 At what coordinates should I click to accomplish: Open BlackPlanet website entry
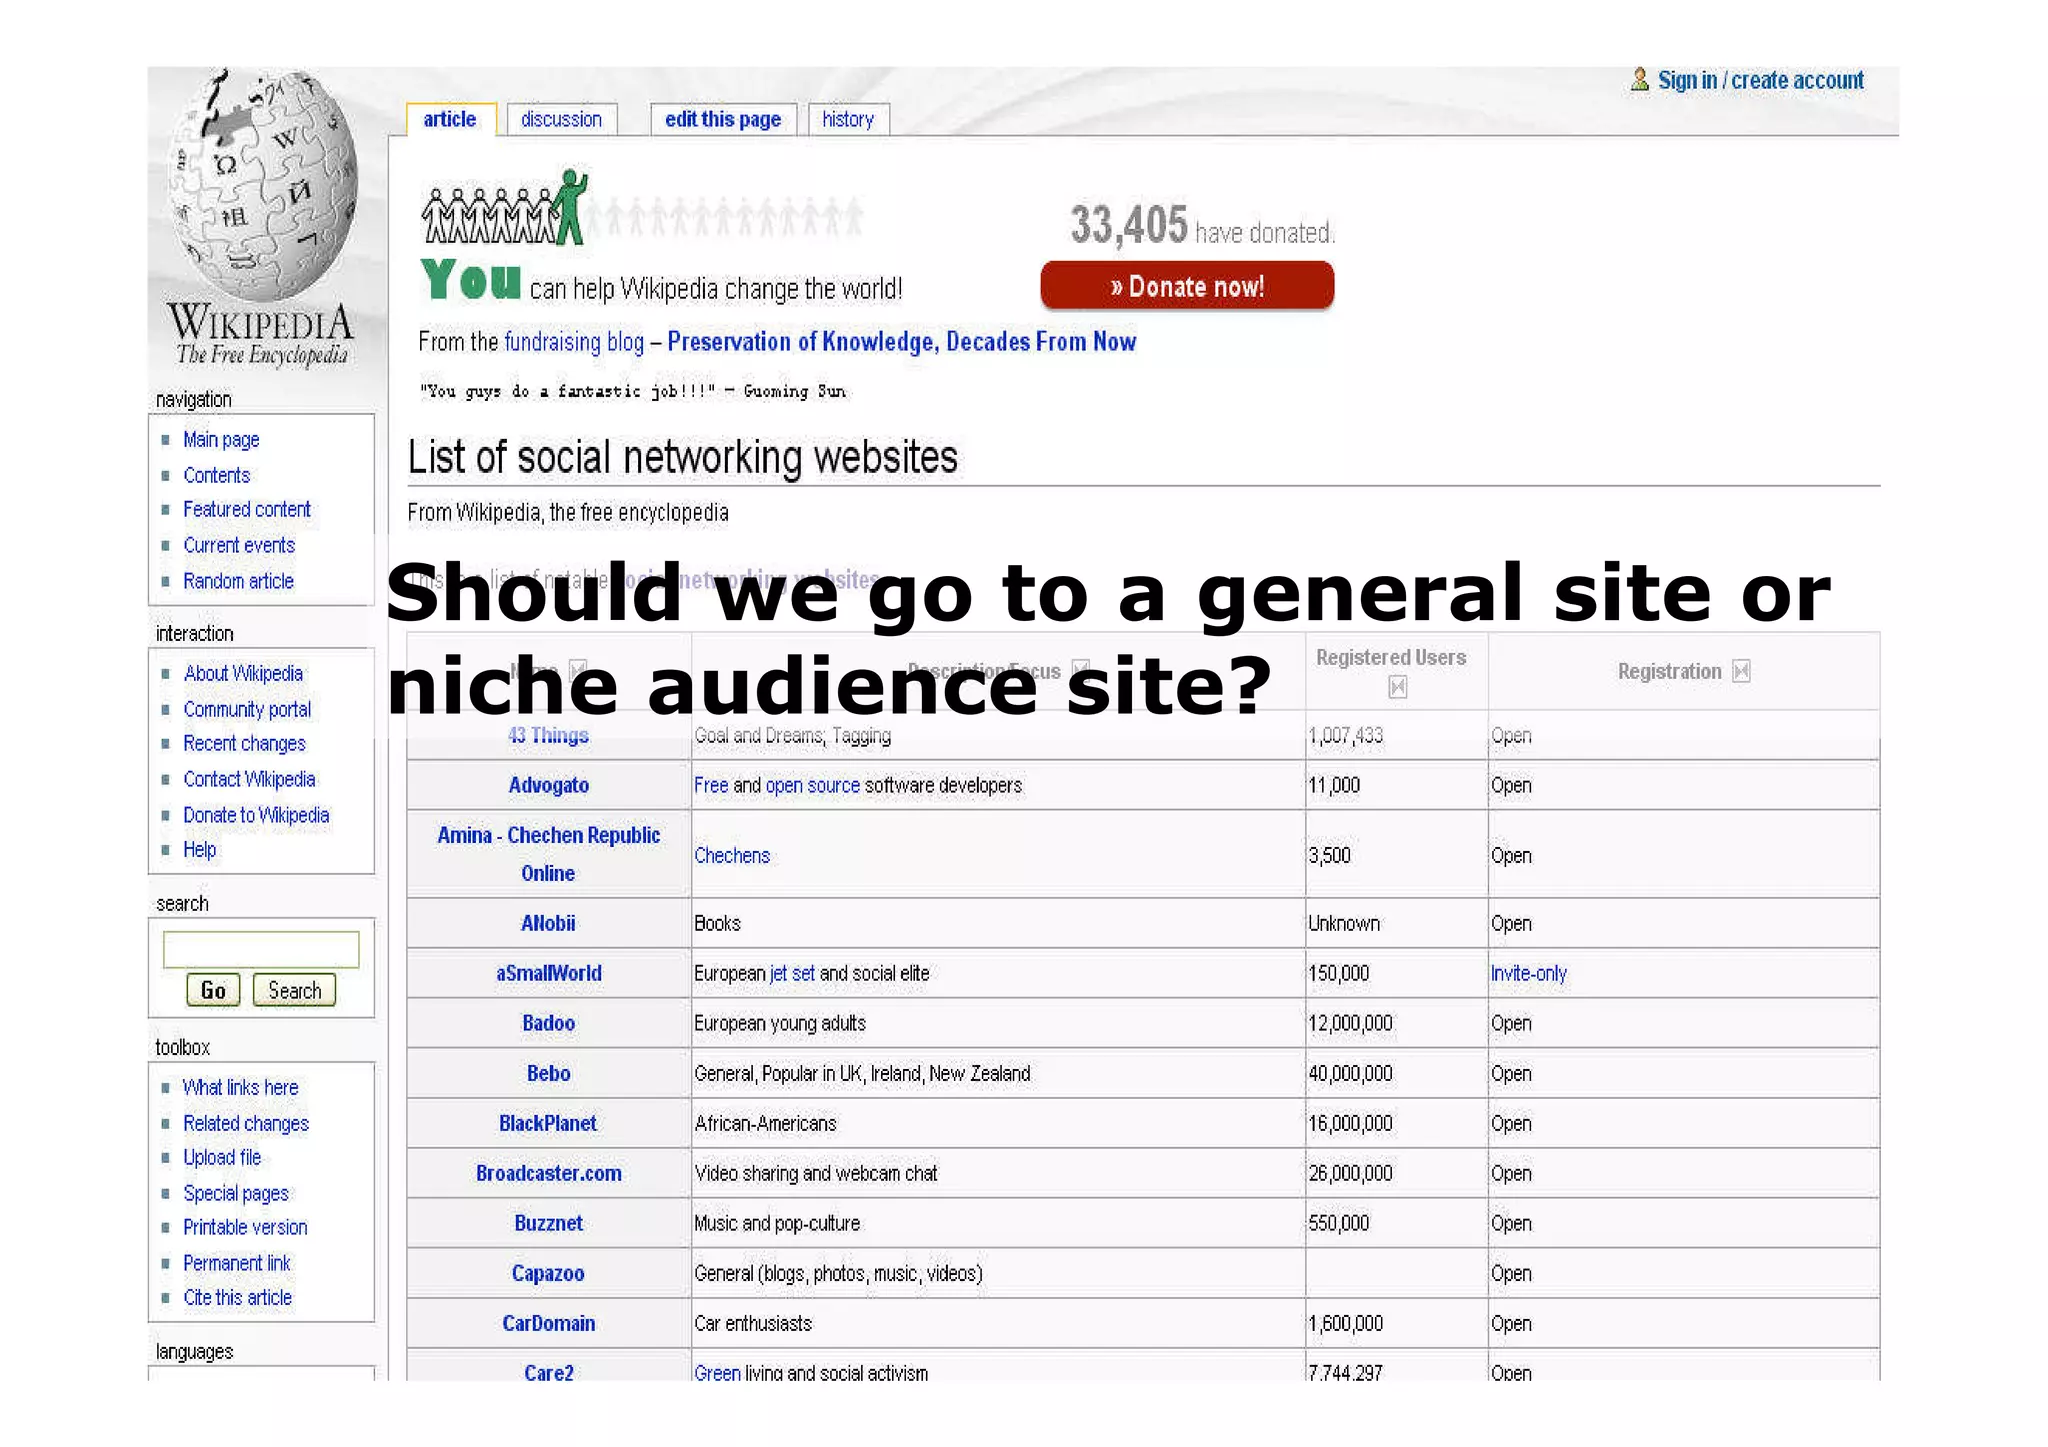click(x=548, y=1123)
